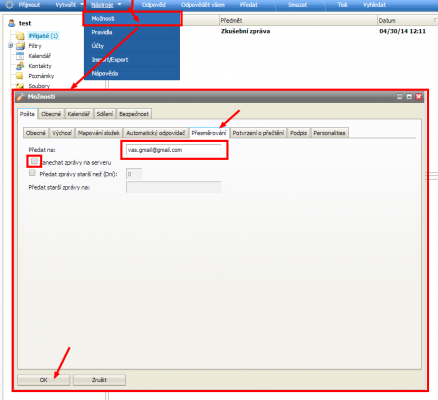Open the Přijaté inbox folder icon
The height and width of the screenshot is (400, 438).
point(20,36)
